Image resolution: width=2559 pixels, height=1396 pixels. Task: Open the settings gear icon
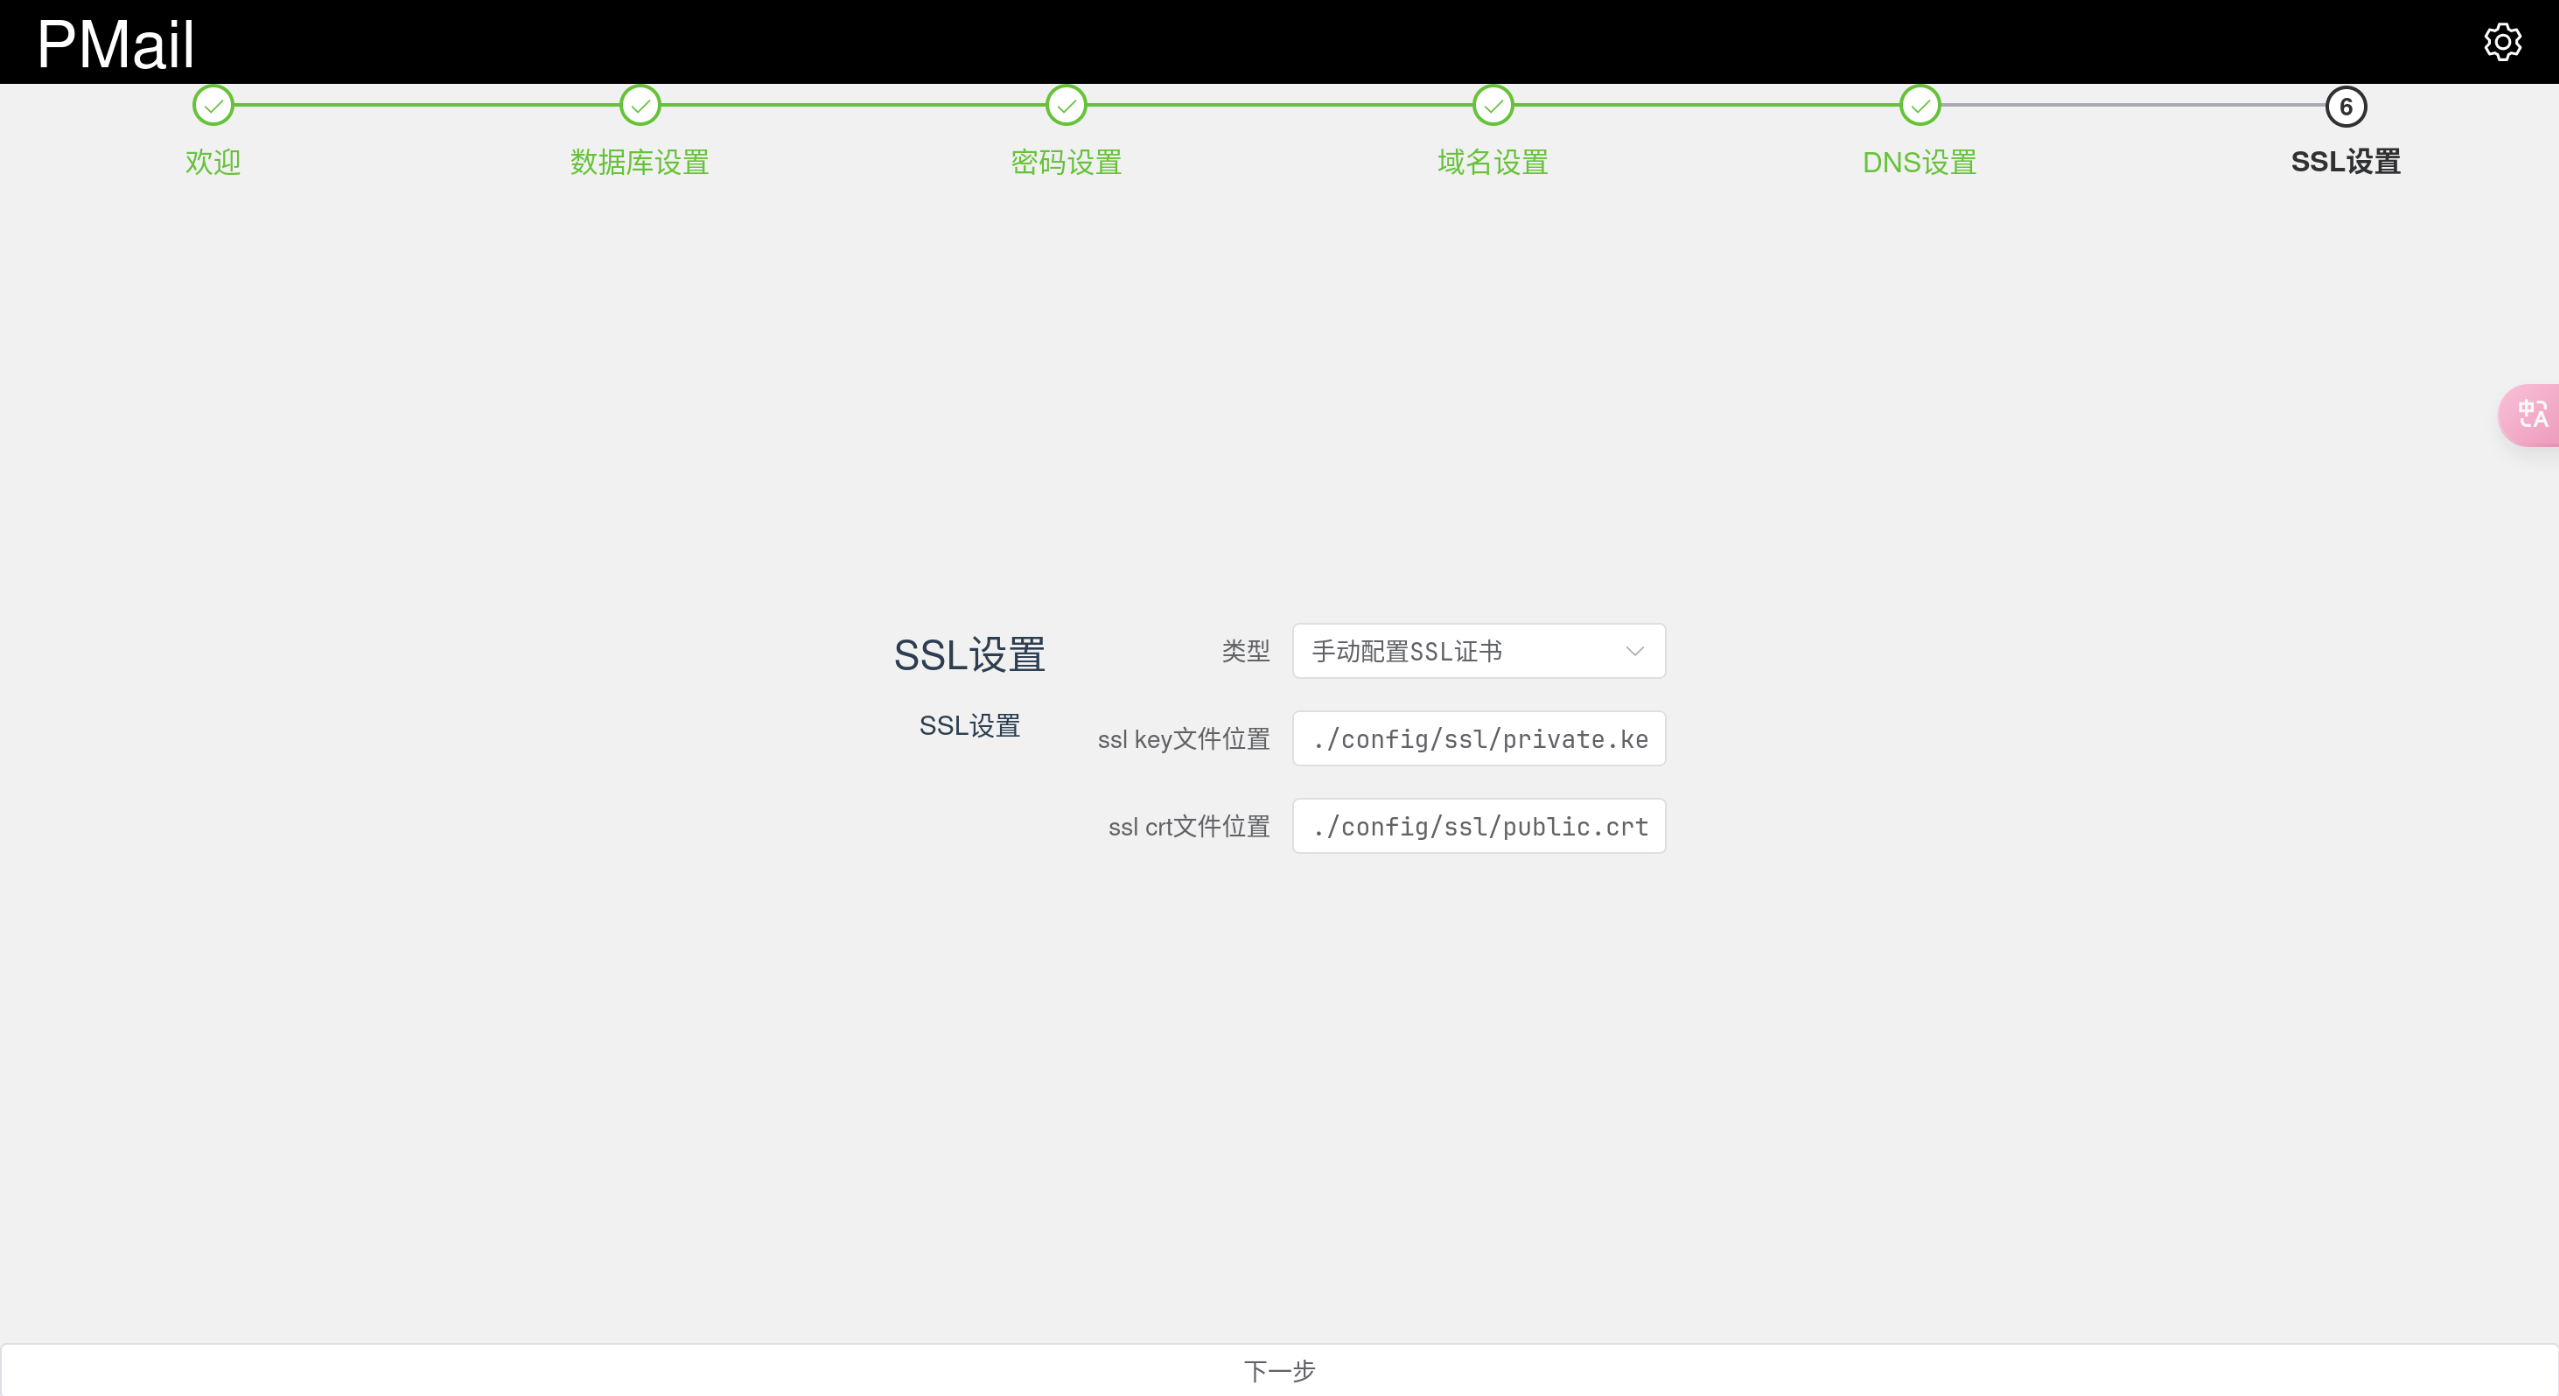(x=2502, y=42)
